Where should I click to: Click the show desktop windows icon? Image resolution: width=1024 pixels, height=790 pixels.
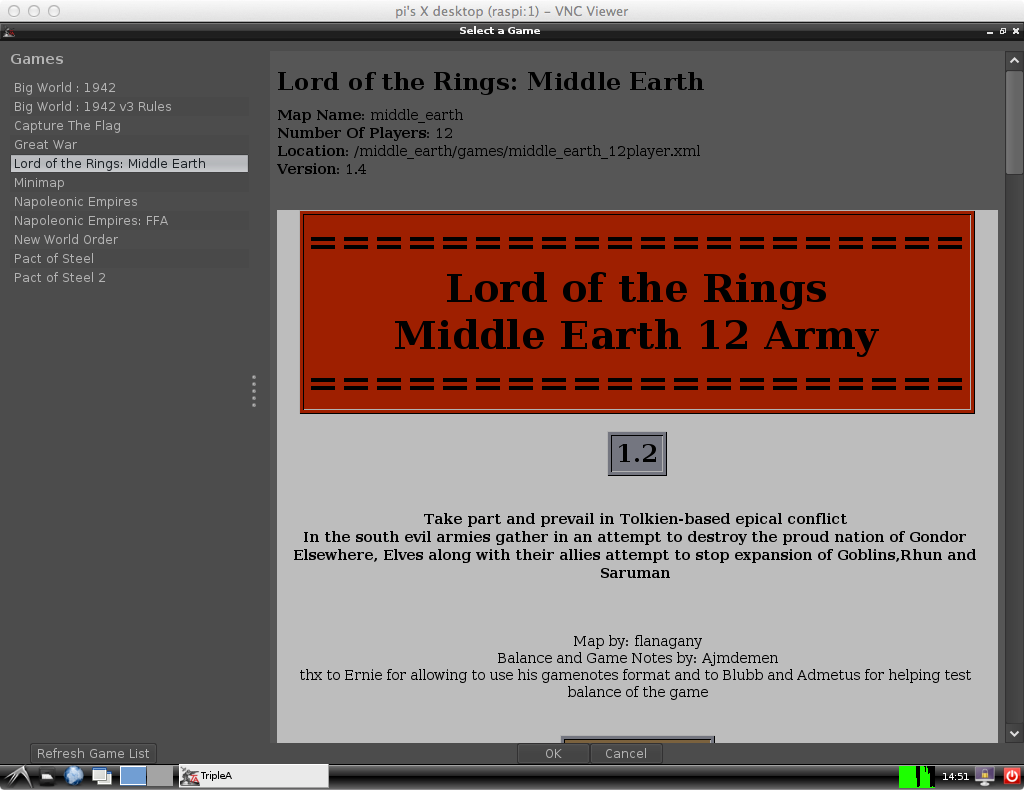click(102, 776)
